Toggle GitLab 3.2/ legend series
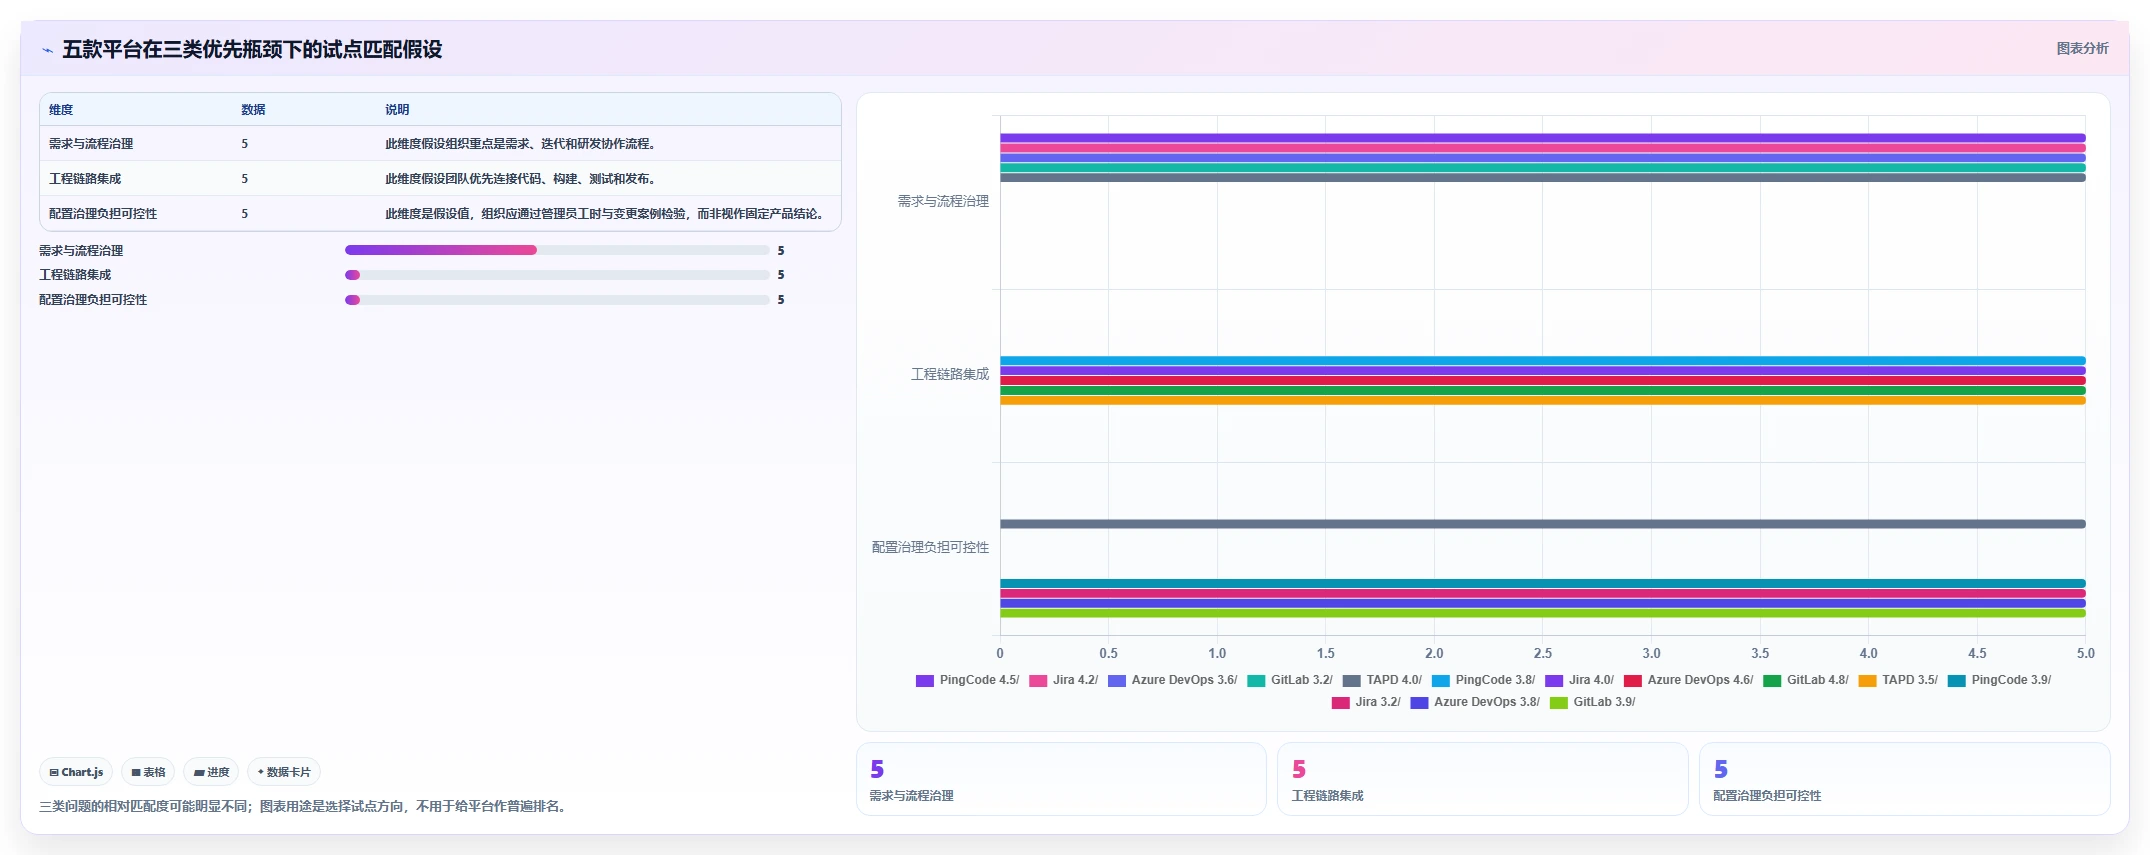This screenshot has height=855, width=2150. [x=1290, y=680]
